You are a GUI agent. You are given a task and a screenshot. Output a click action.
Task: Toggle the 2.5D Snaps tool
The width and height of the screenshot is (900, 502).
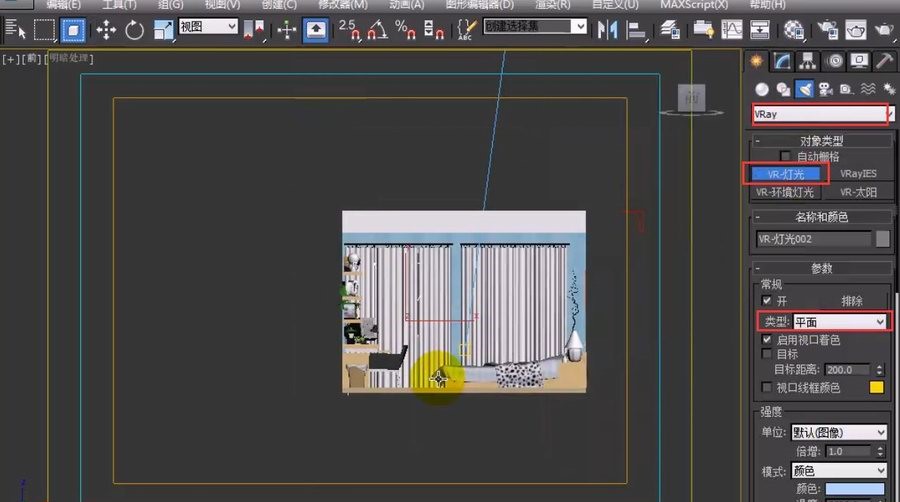[x=349, y=29]
